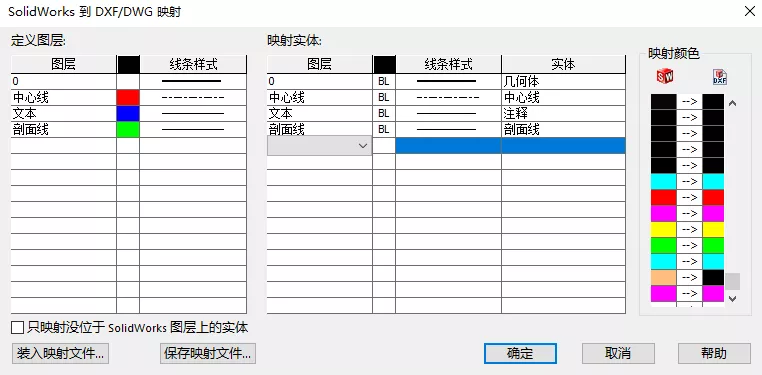Click 线条样式 column header in 定义图层 table
Screen dimensions: 762x375
193,64
